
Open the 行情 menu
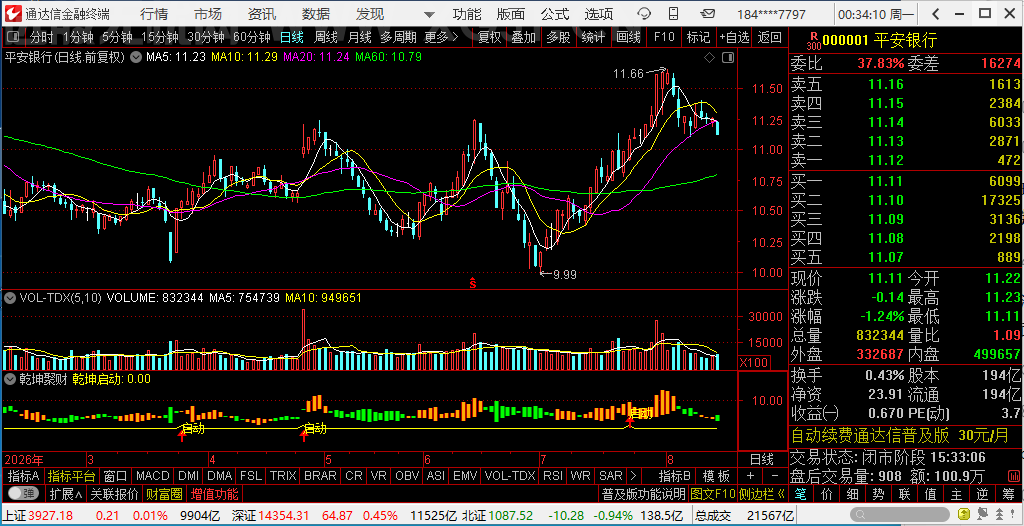pos(153,14)
